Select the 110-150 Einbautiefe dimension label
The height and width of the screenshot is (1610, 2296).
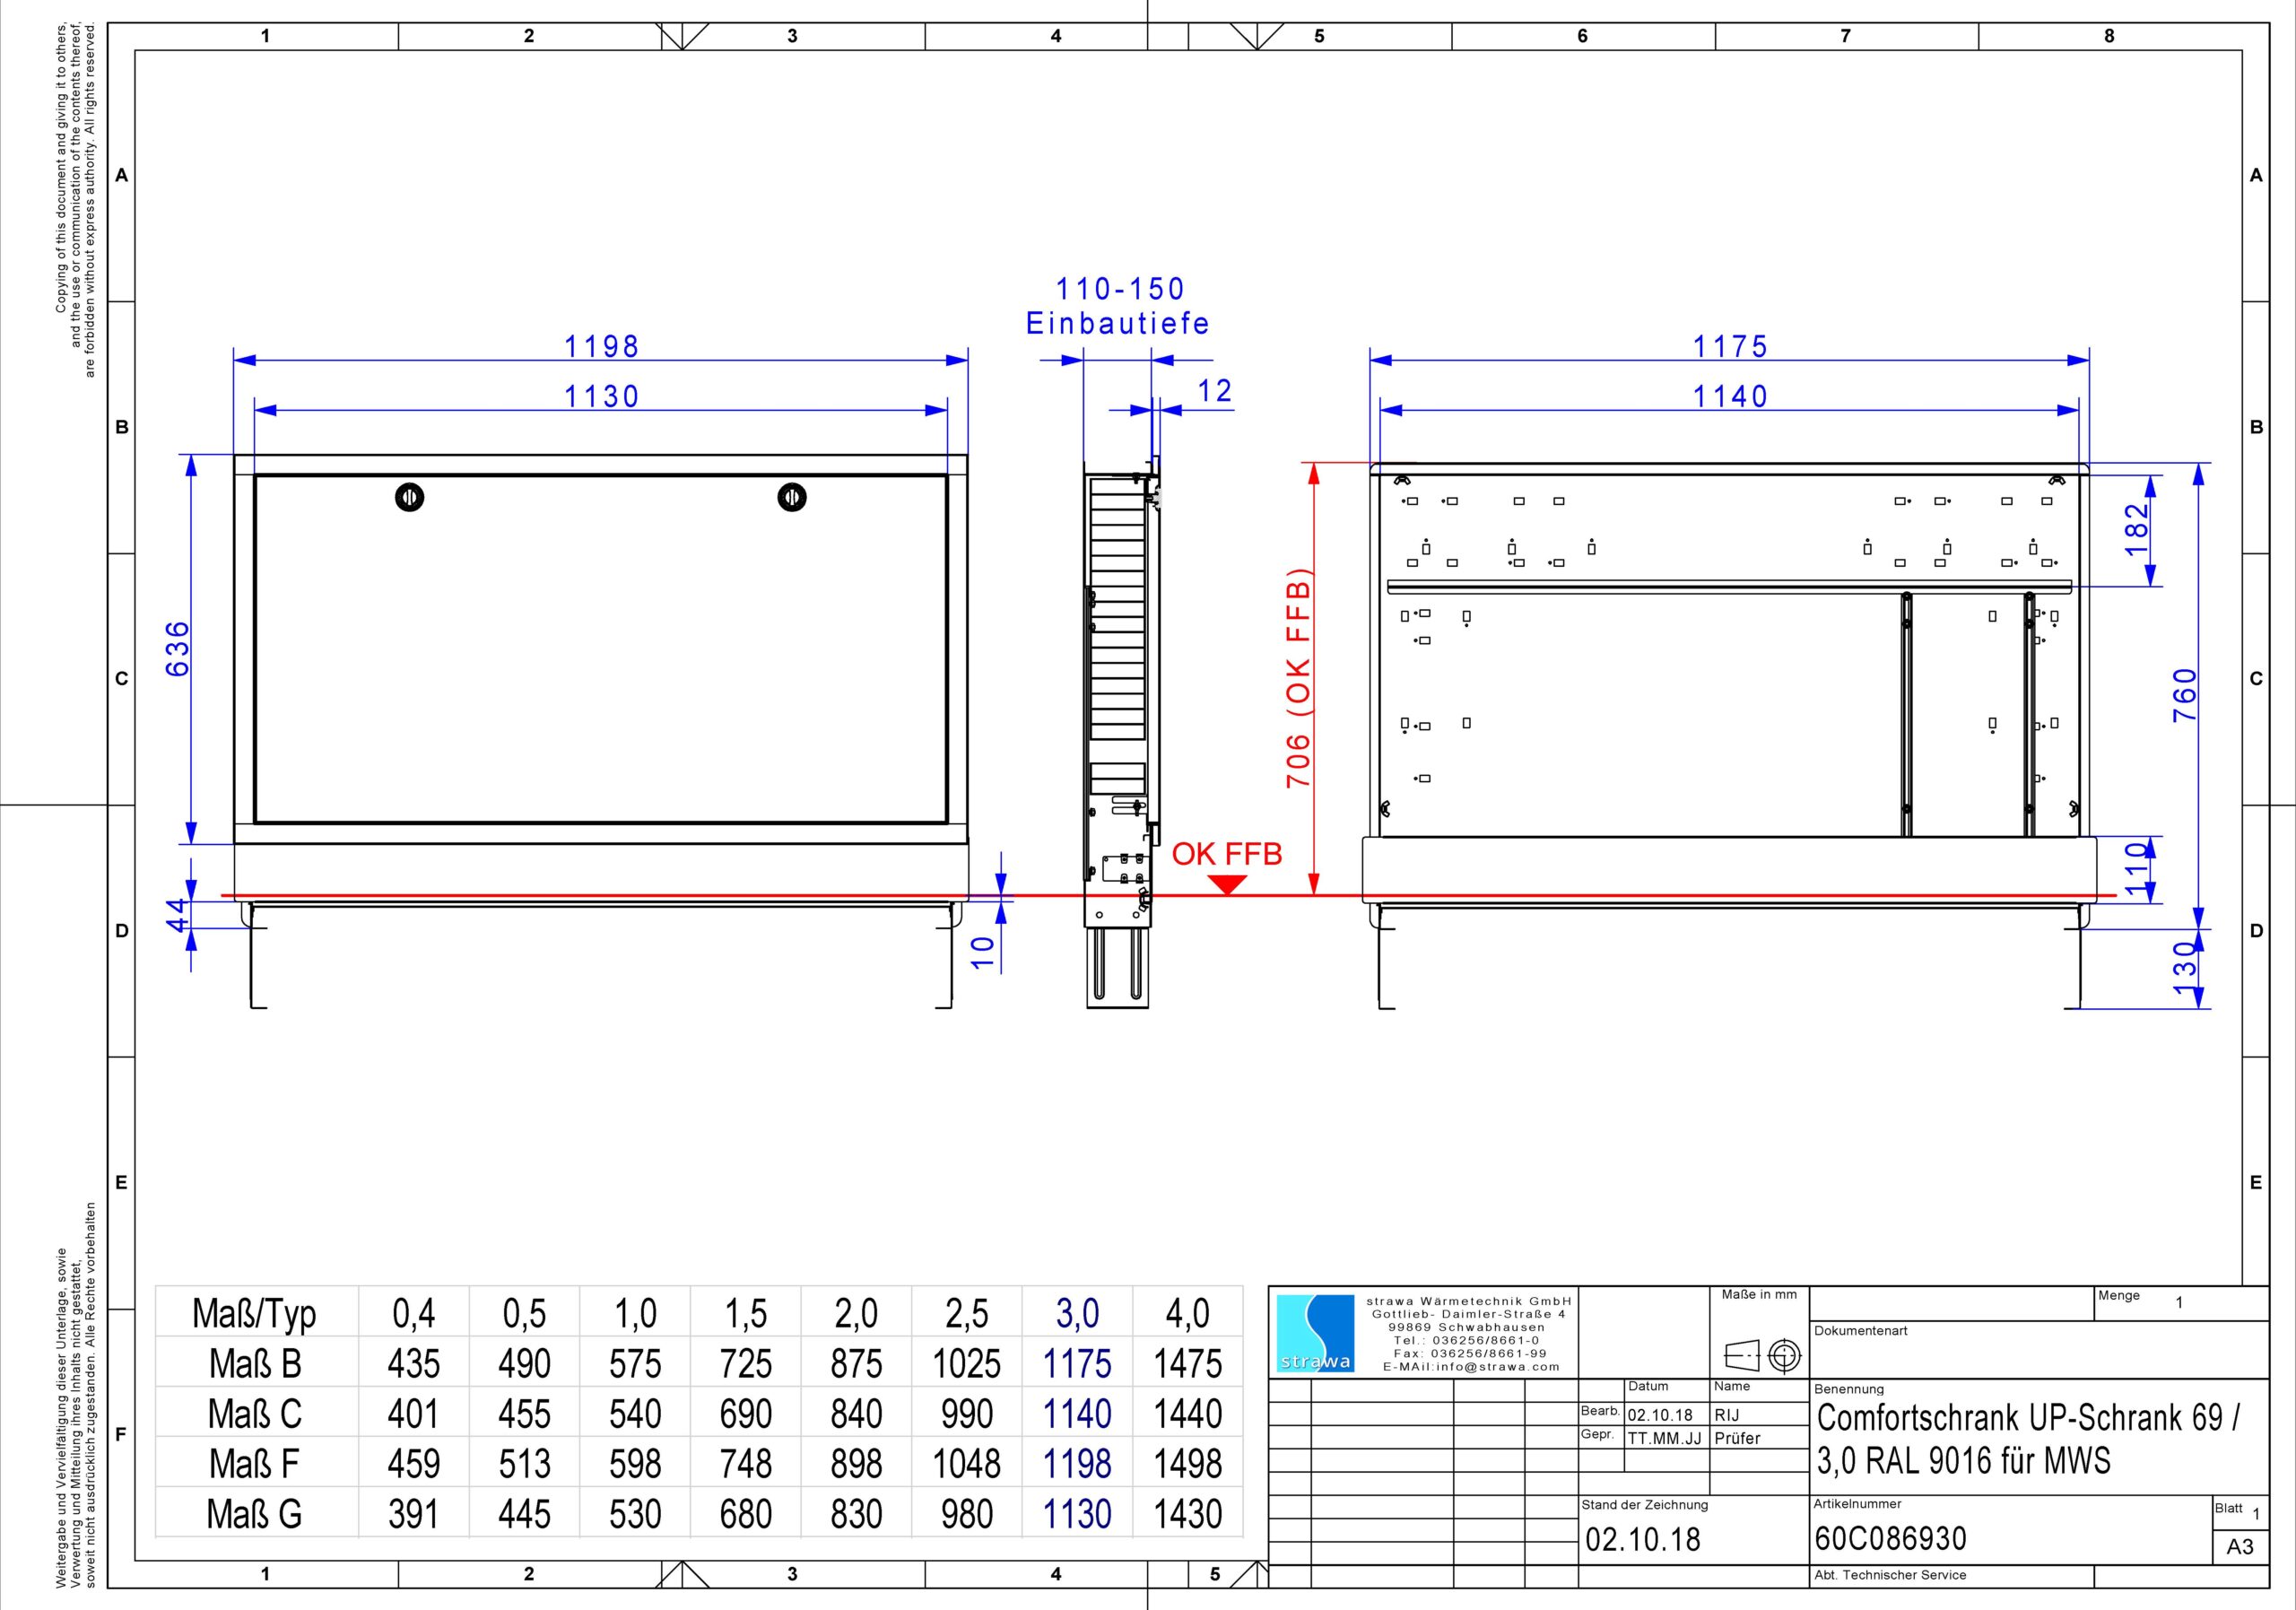tap(1118, 306)
